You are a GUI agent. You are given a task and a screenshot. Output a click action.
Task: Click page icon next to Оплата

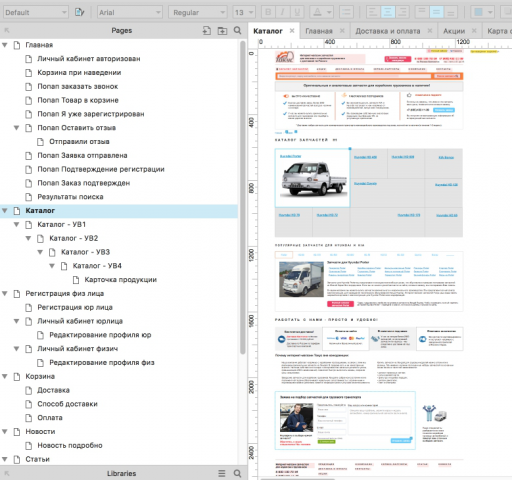click(29, 418)
